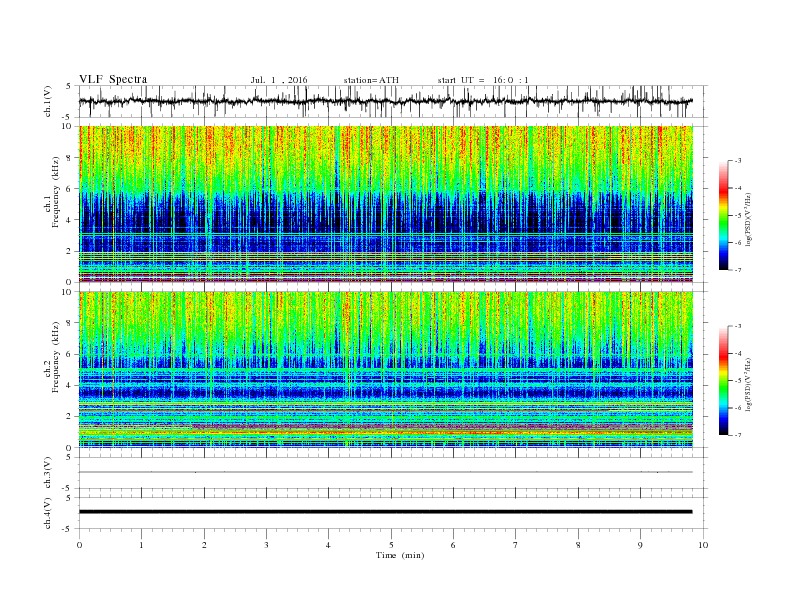This screenshot has width=792, height=612.
Task: Click the "-7" tick on ch.2 colorbar
Action: point(738,435)
